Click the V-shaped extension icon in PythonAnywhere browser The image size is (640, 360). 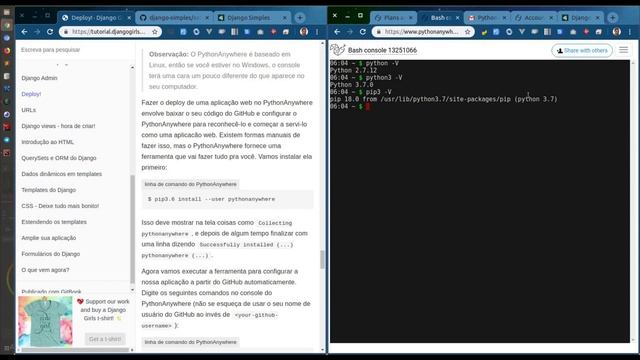[x=522, y=32]
